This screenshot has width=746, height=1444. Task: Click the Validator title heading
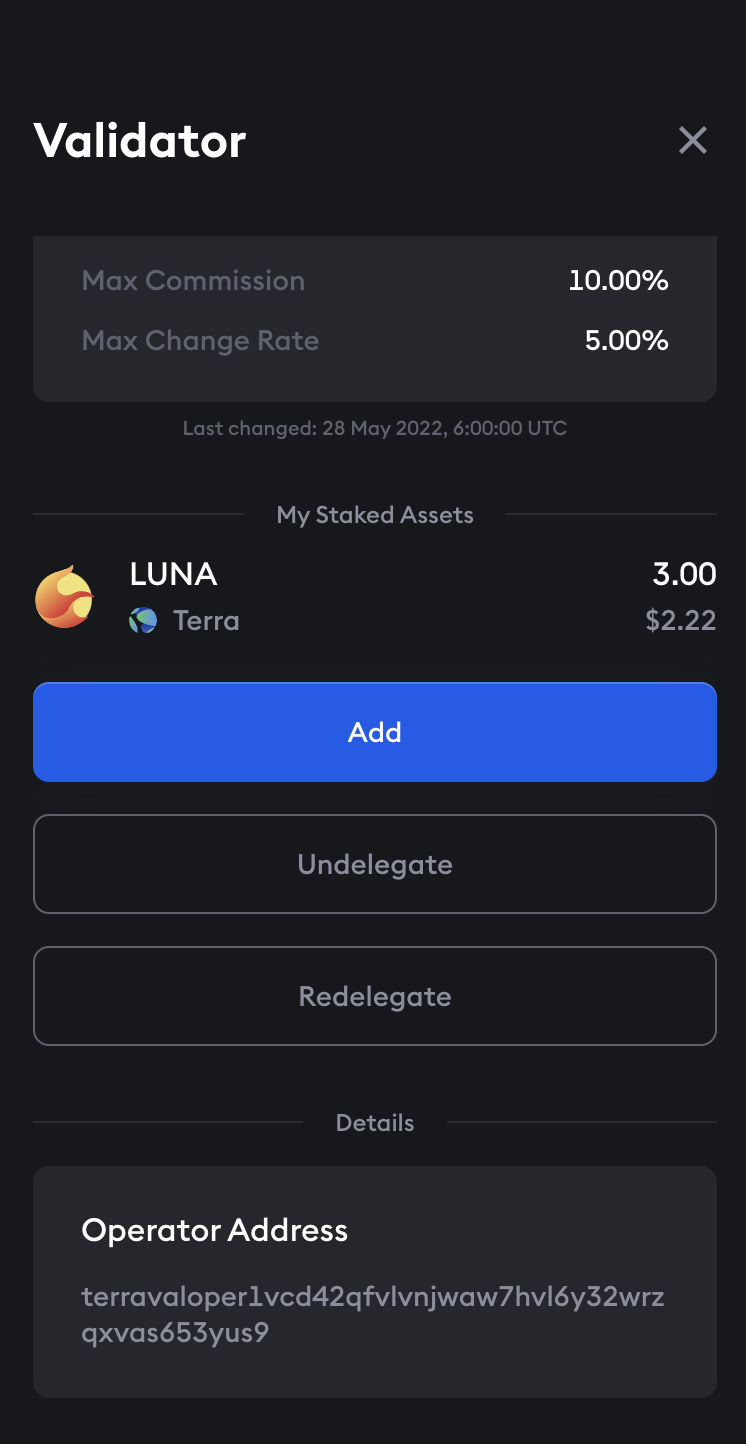click(140, 140)
